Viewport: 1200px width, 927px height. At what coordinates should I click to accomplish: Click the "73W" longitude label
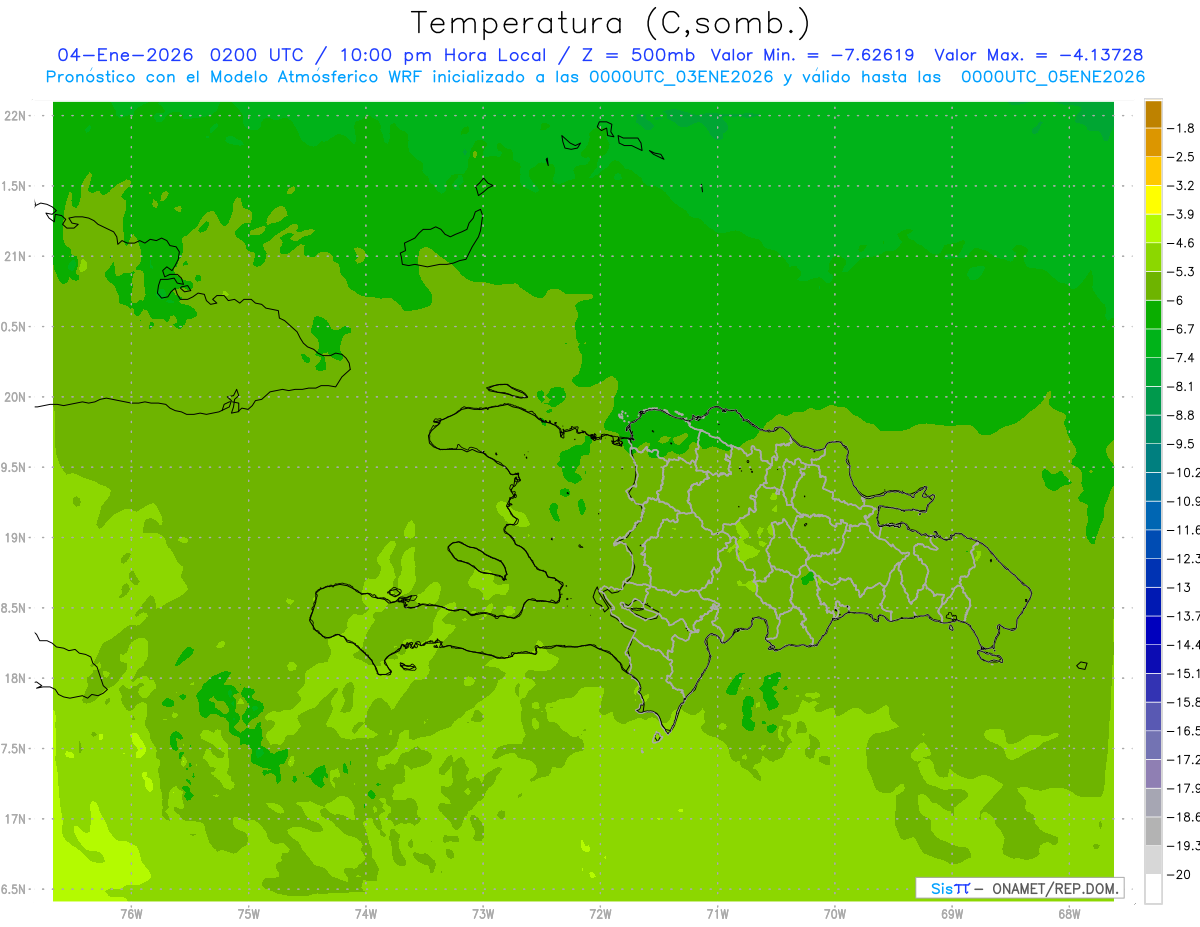pos(483,914)
